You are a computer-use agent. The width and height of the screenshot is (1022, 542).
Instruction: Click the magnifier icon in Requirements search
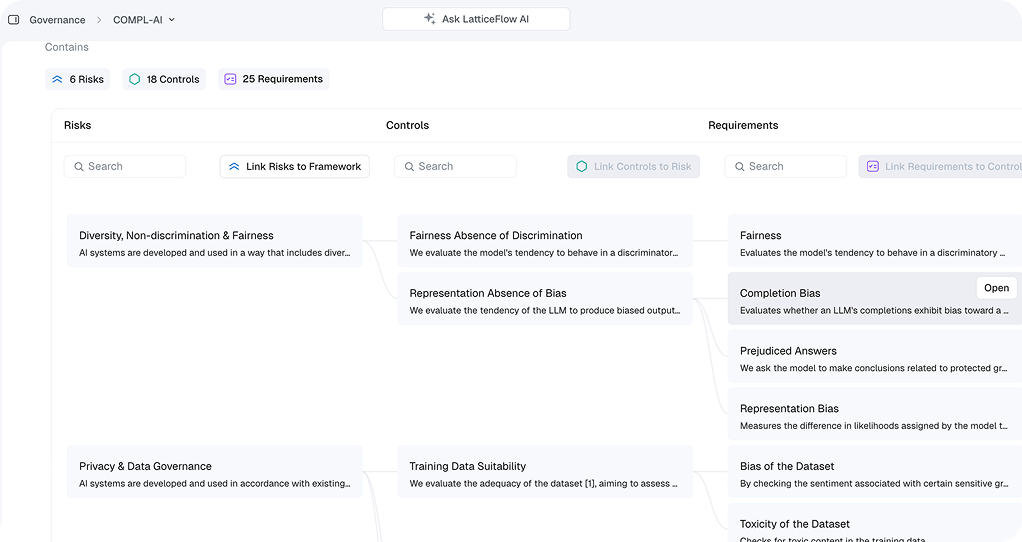tap(737, 167)
